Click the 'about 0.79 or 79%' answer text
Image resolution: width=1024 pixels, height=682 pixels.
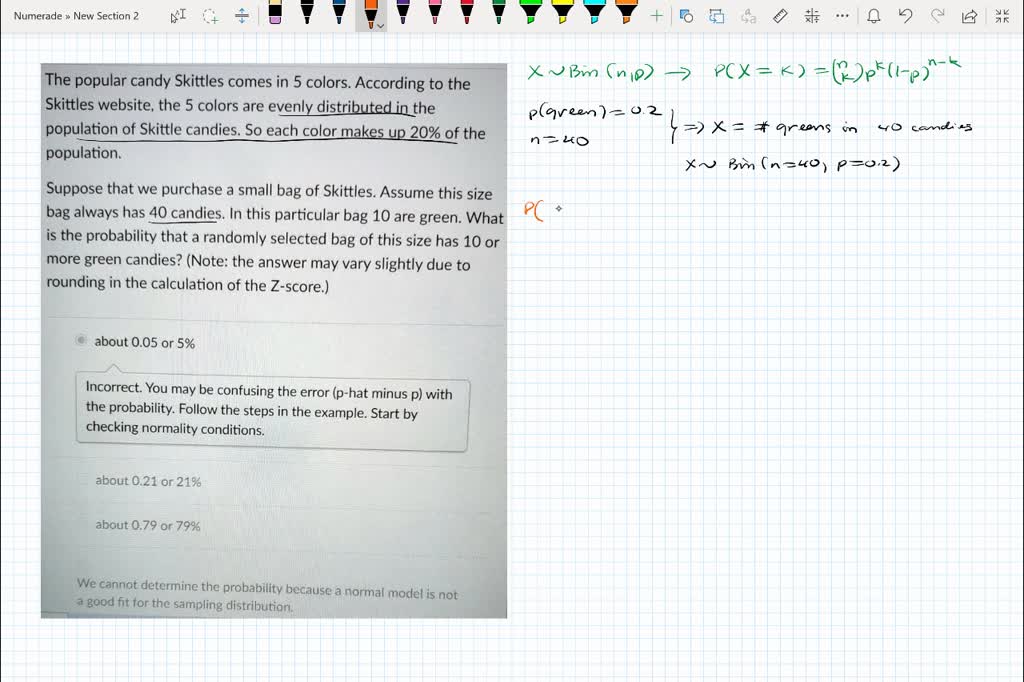click(x=148, y=525)
